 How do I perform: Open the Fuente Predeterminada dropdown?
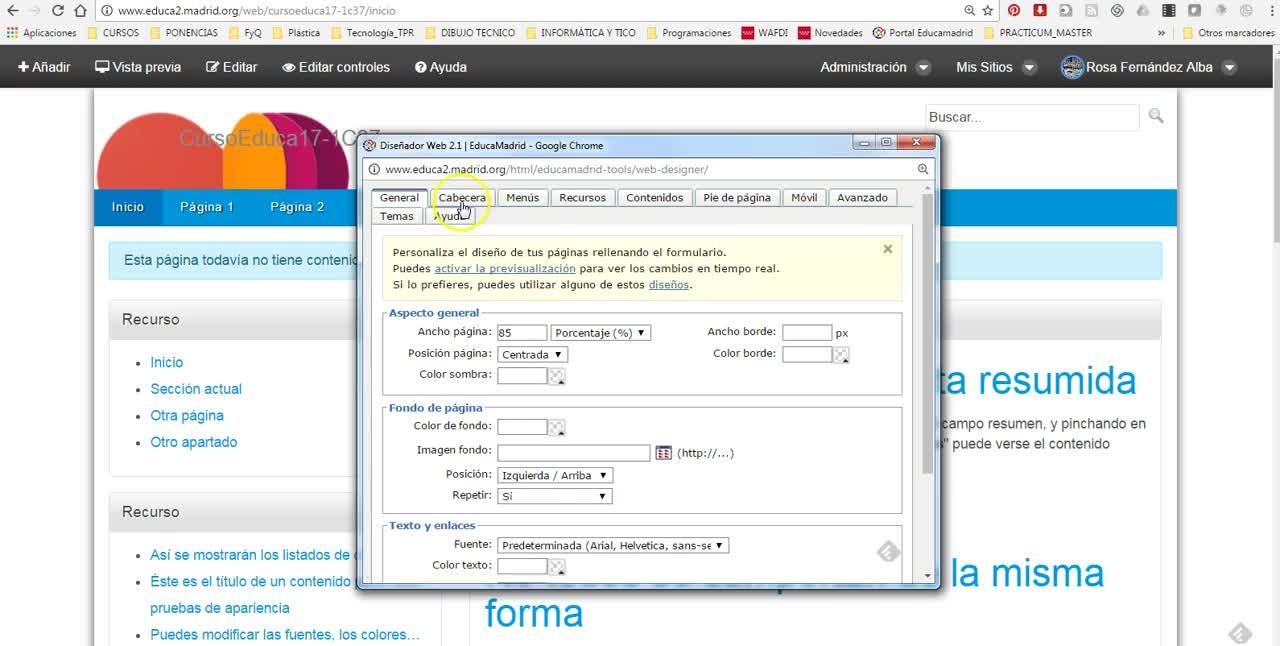613,545
